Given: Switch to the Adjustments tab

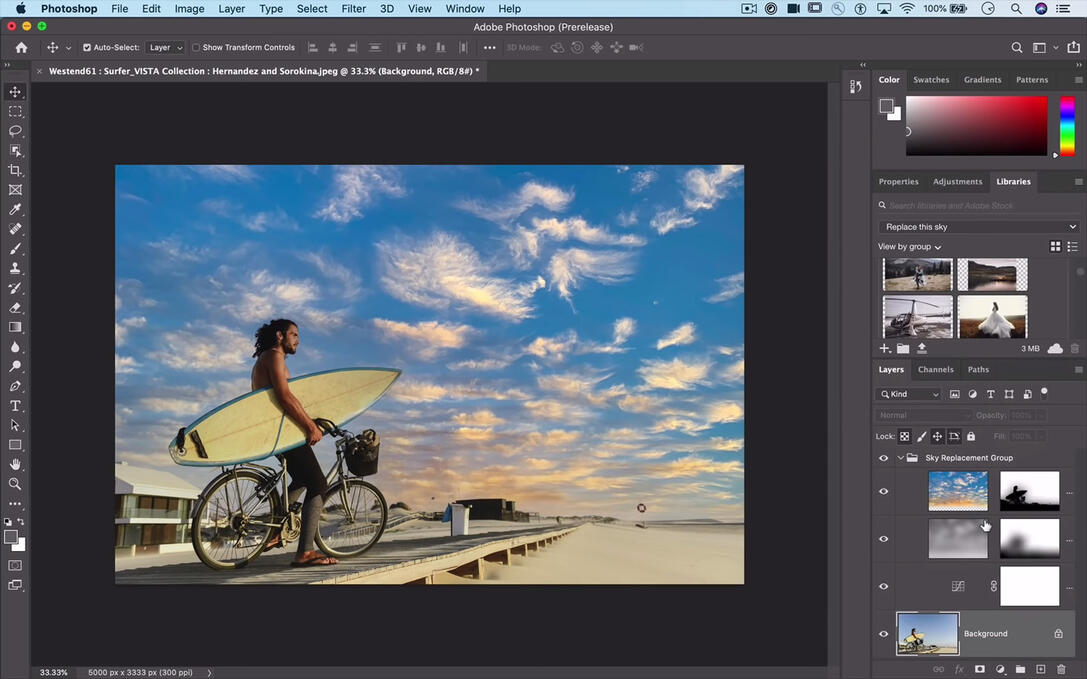Looking at the screenshot, I should (x=957, y=182).
